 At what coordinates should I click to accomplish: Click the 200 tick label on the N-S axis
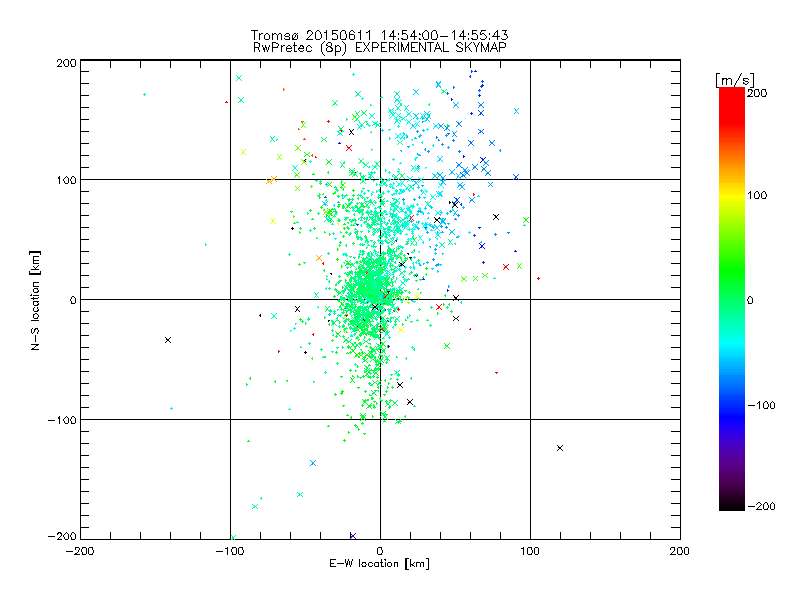[x=66, y=63]
